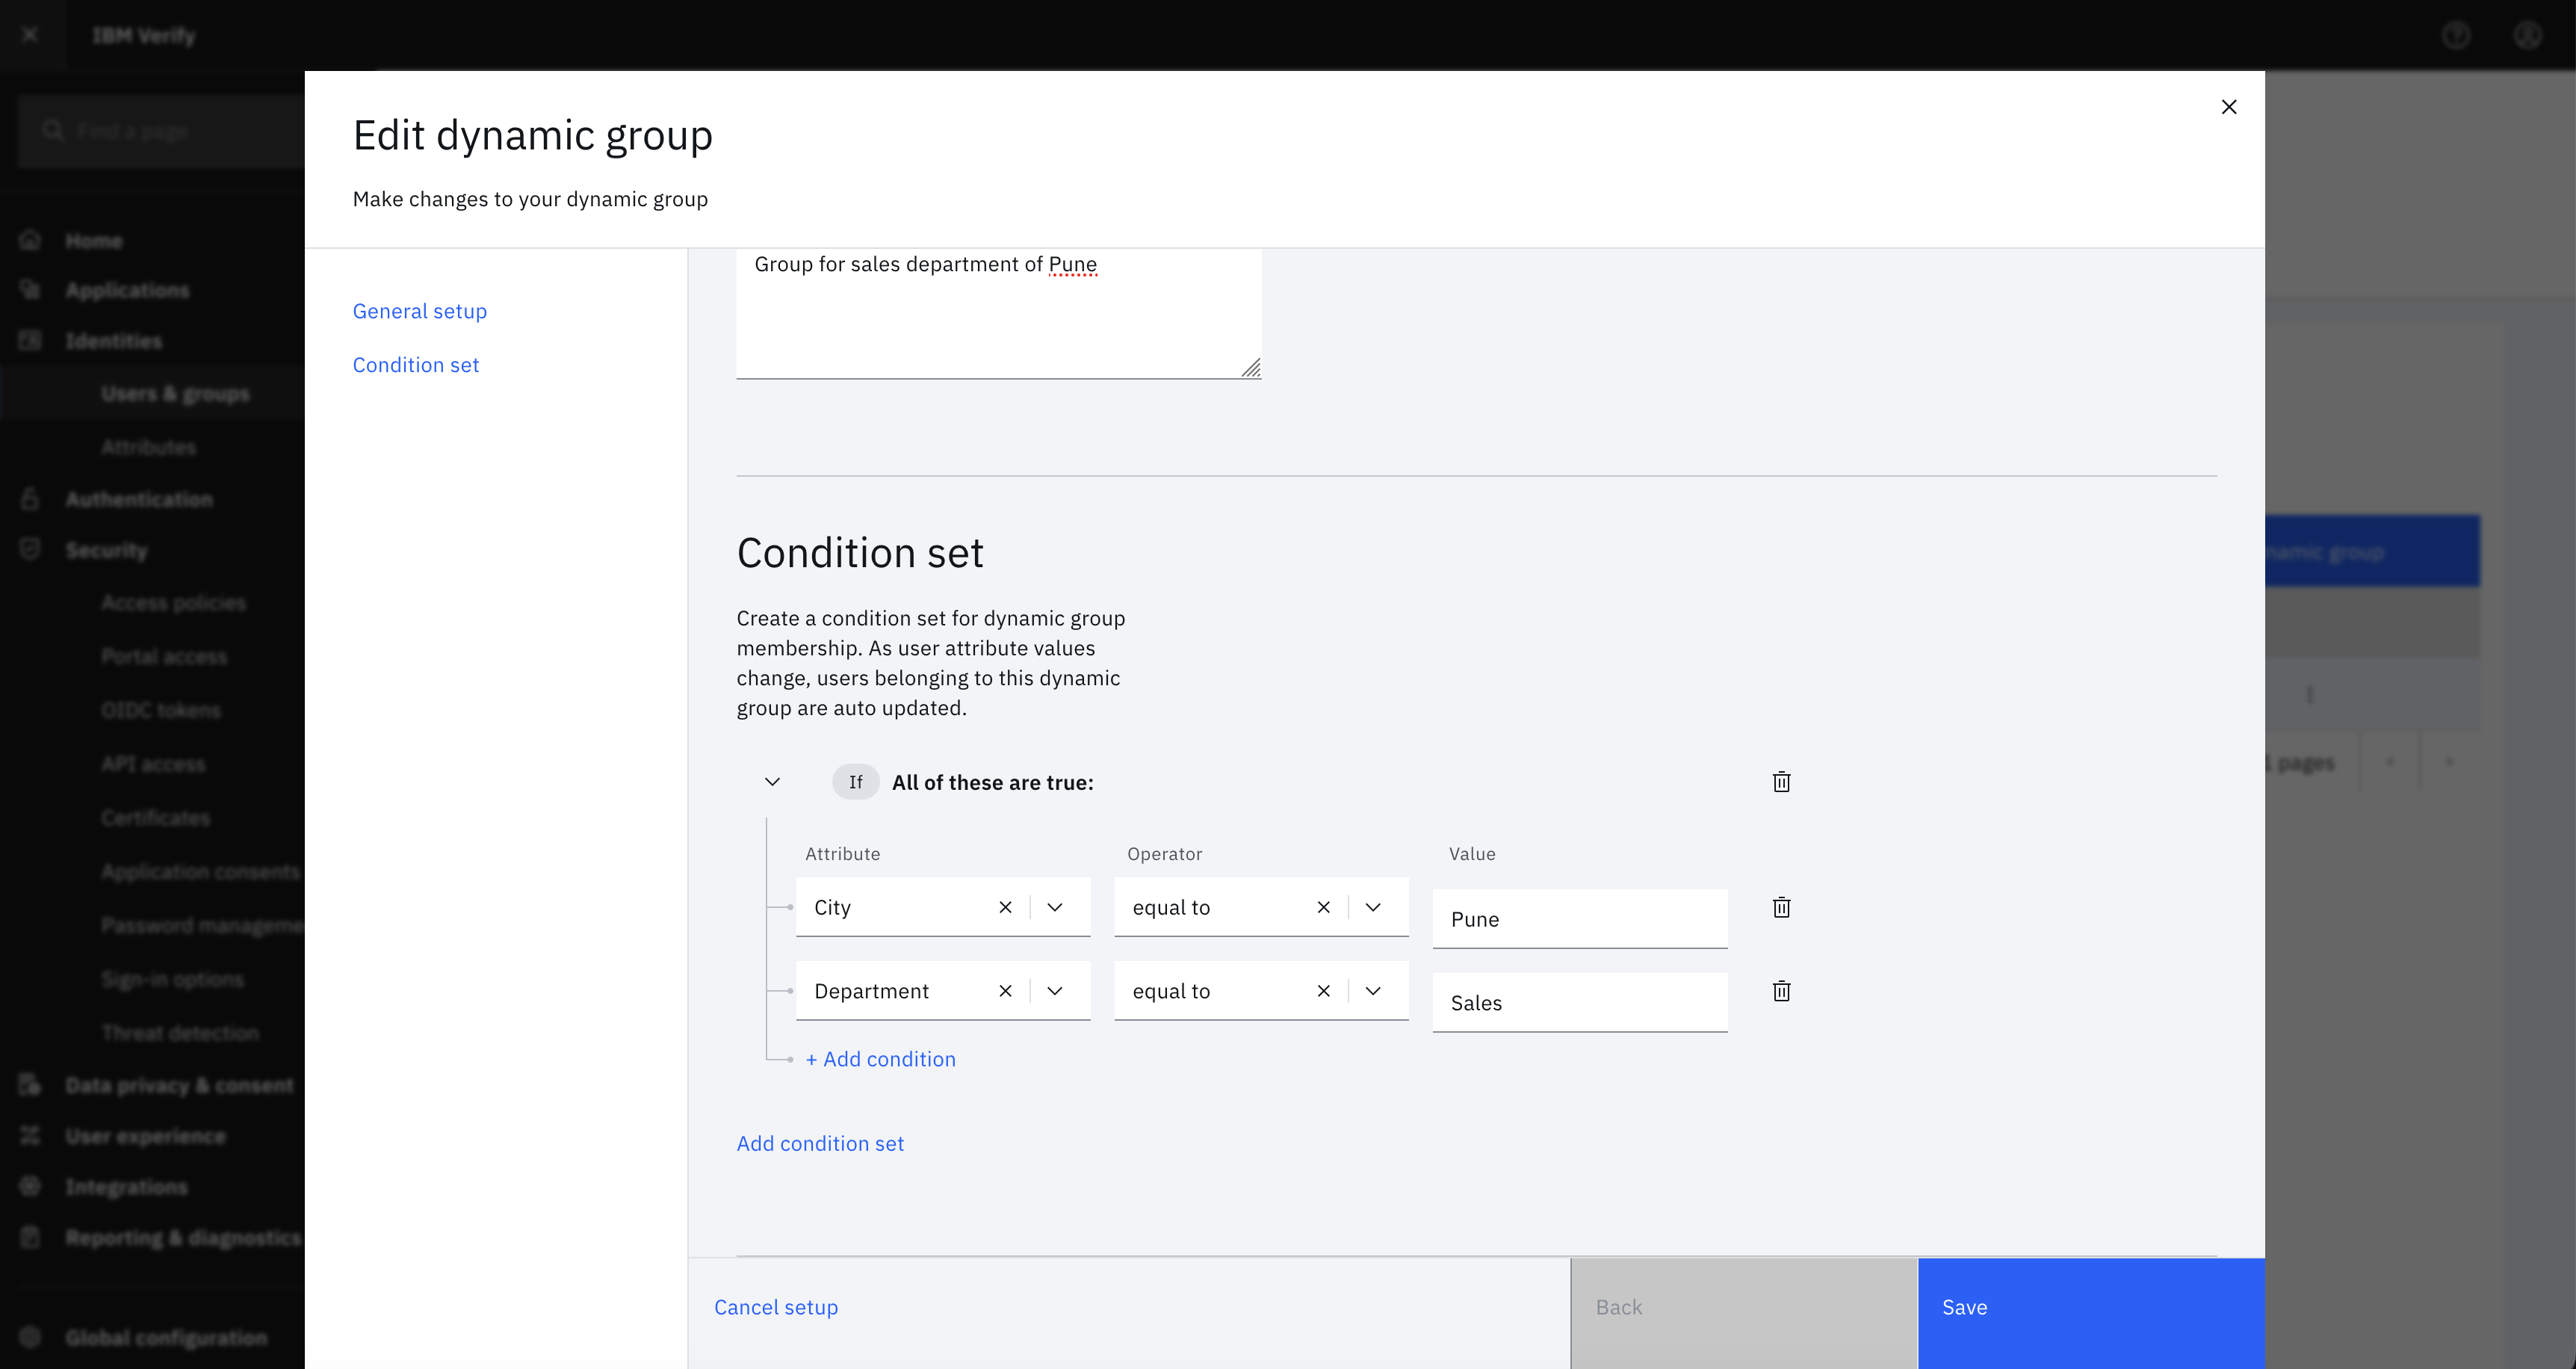Collapse the 'All of these are true' condition set
This screenshot has width=2576, height=1369.
[x=772, y=782]
